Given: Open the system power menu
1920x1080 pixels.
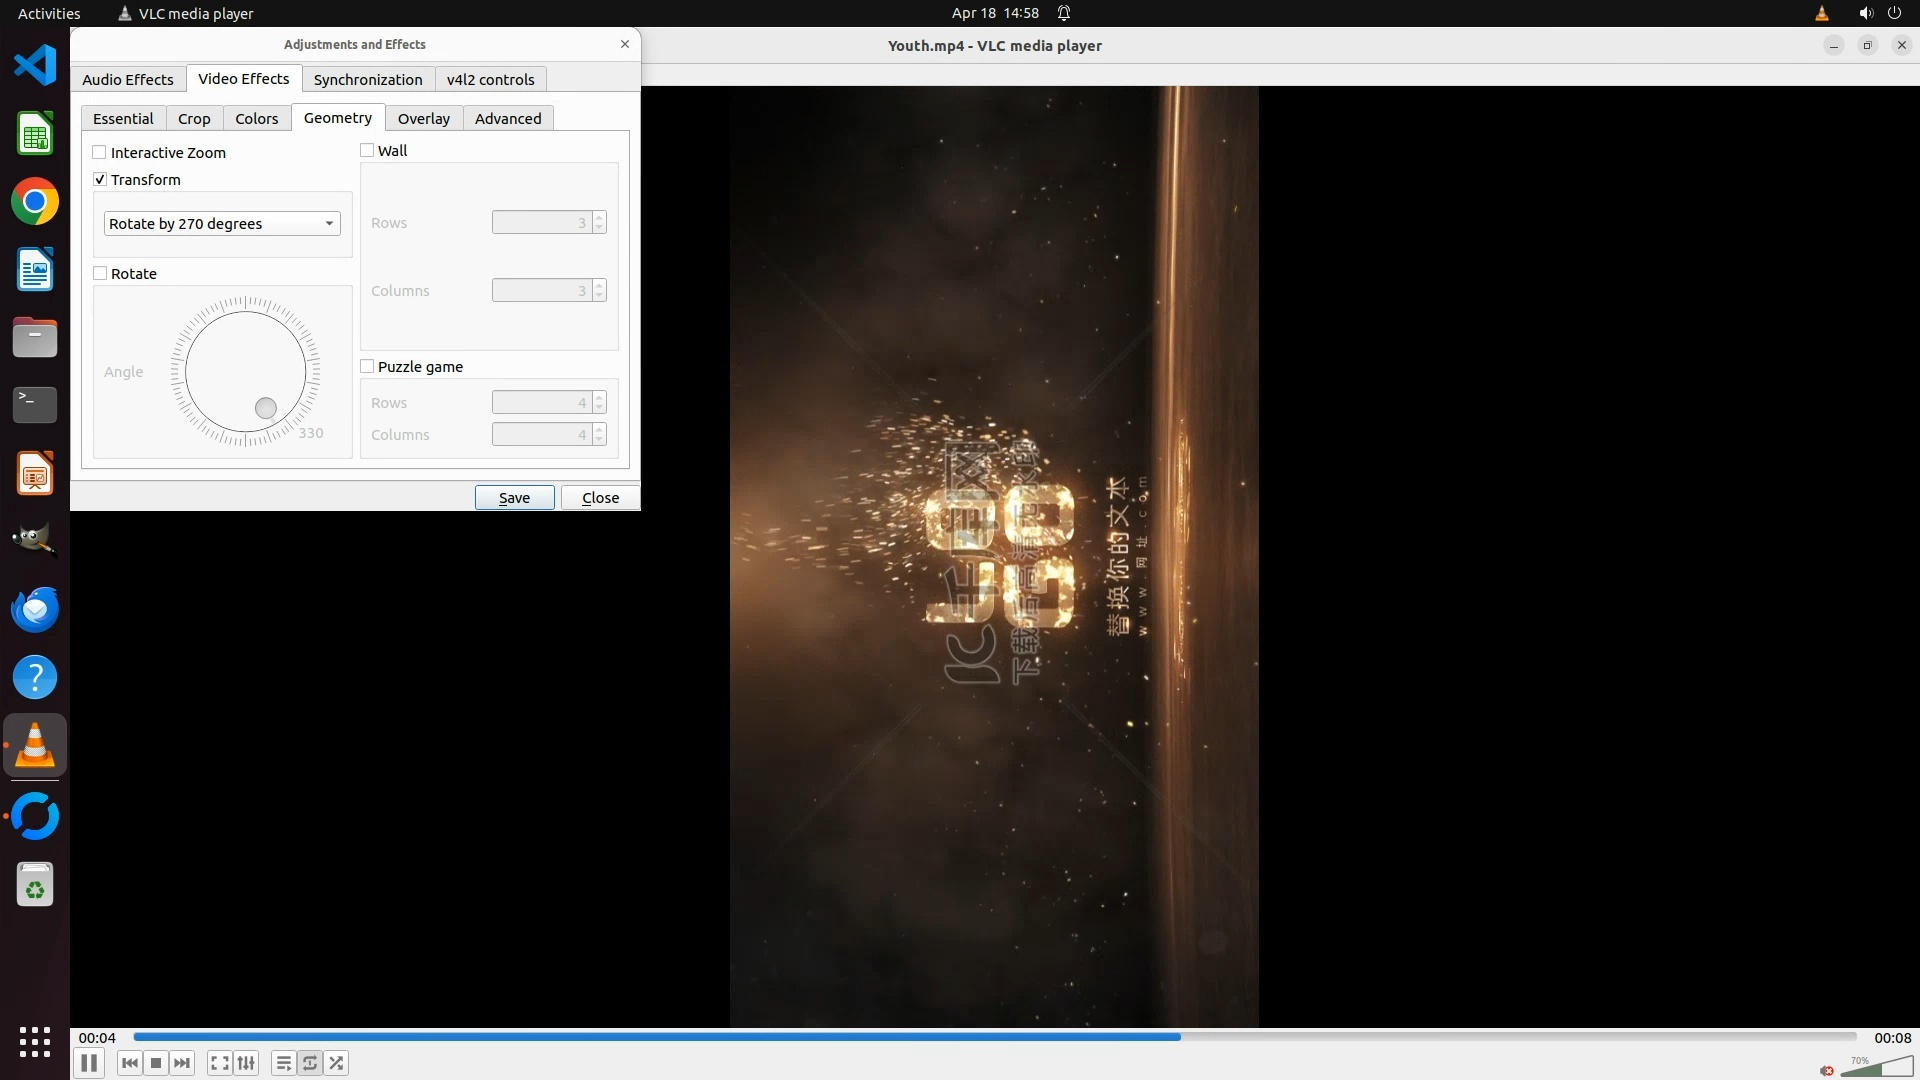Looking at the screenshot, I should pyautogui.click(x=1894, y=13).
